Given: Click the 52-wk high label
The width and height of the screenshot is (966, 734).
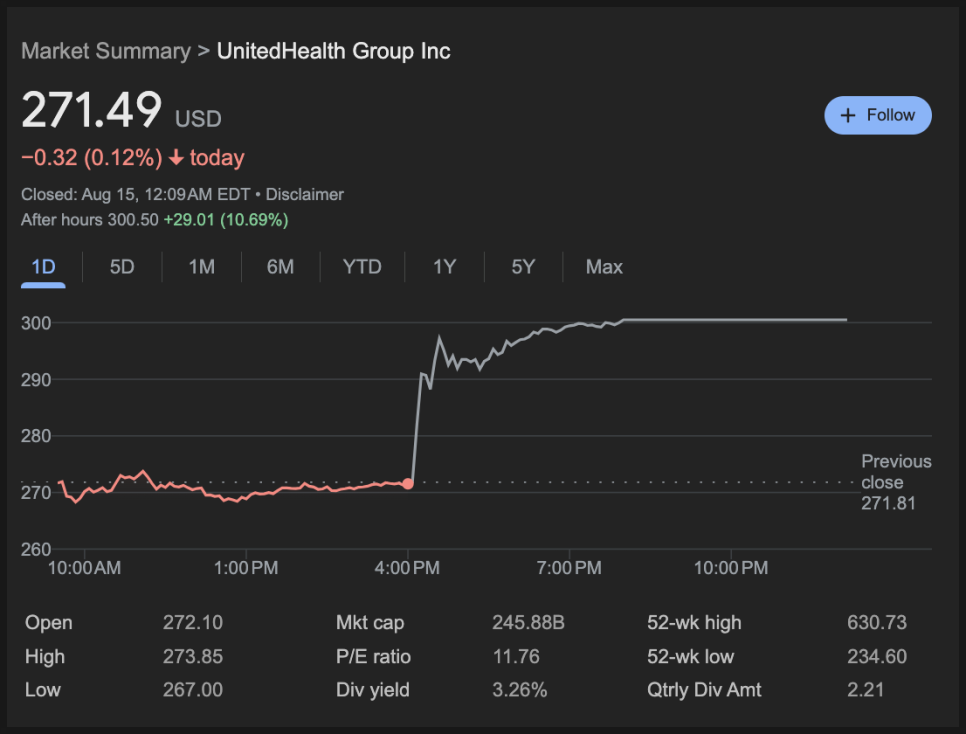Looking at the screenshot, I should tap(694, 622).
